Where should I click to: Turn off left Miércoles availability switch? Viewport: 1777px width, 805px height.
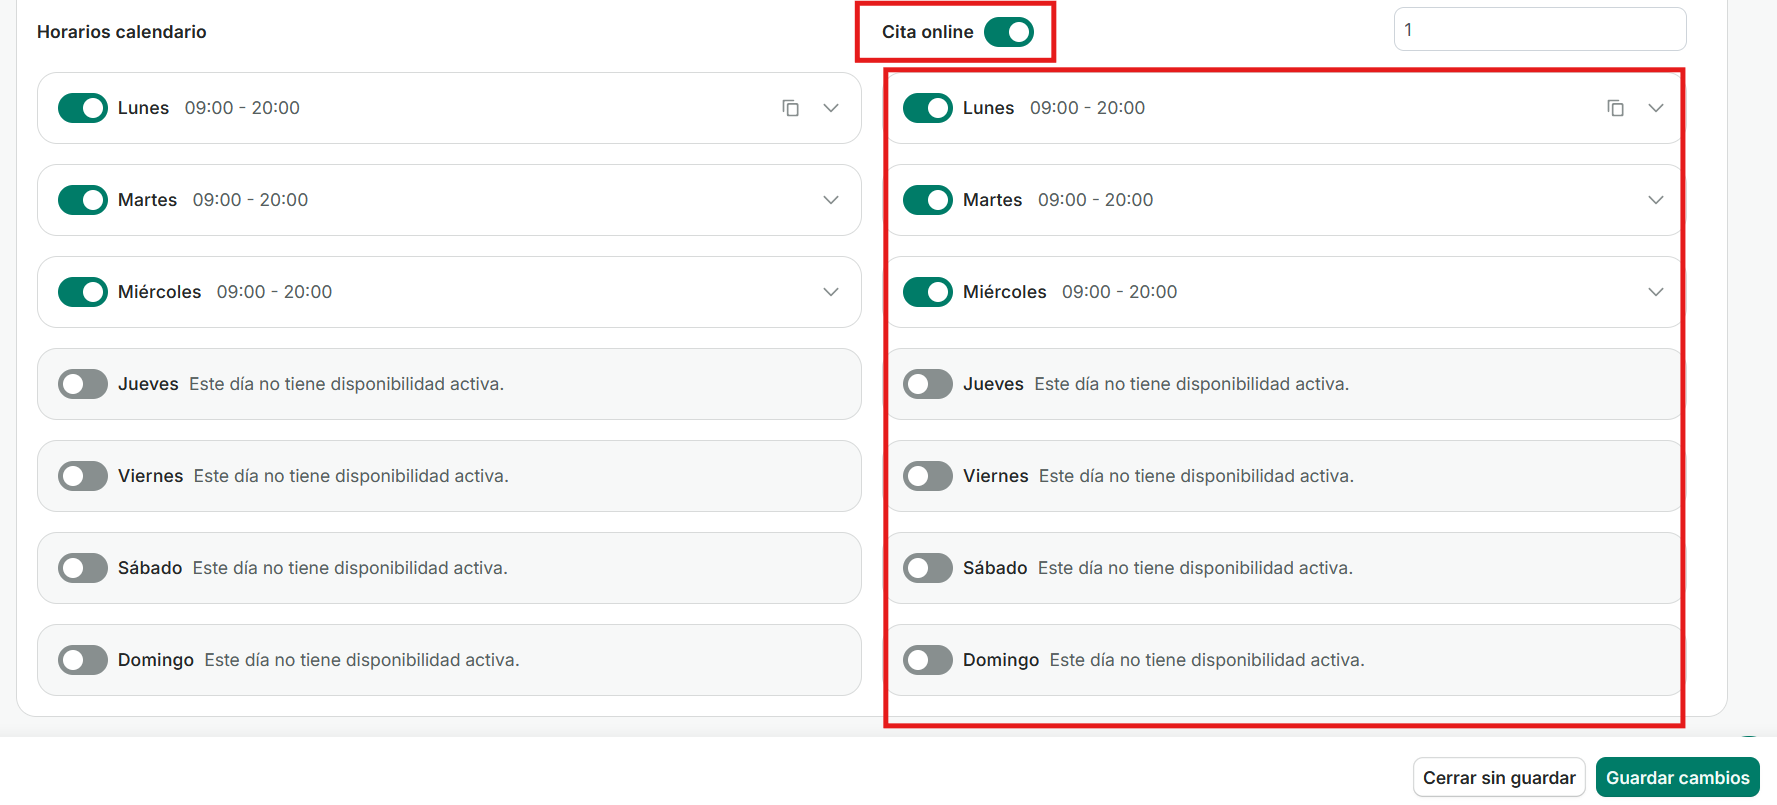[x=83, y=292]
